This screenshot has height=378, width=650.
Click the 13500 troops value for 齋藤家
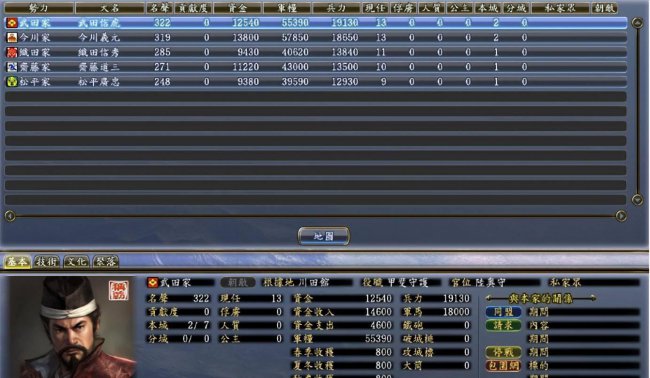(344, 67)
